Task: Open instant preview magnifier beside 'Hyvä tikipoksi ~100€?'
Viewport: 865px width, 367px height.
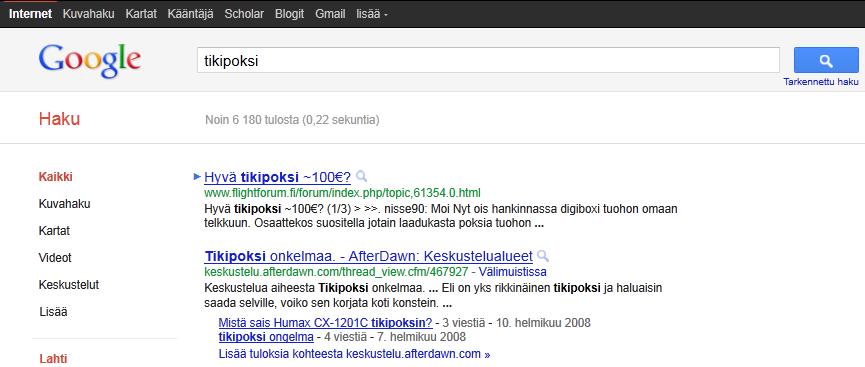Action: pos(361,177)
